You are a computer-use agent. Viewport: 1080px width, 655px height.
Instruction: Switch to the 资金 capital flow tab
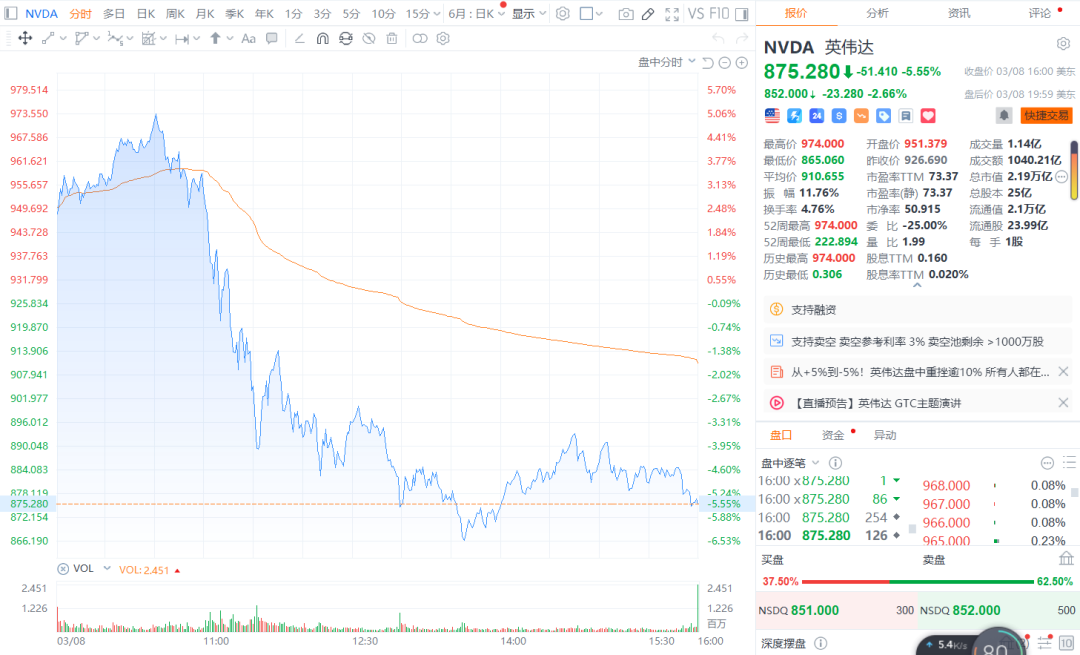[x=833, y=435]
